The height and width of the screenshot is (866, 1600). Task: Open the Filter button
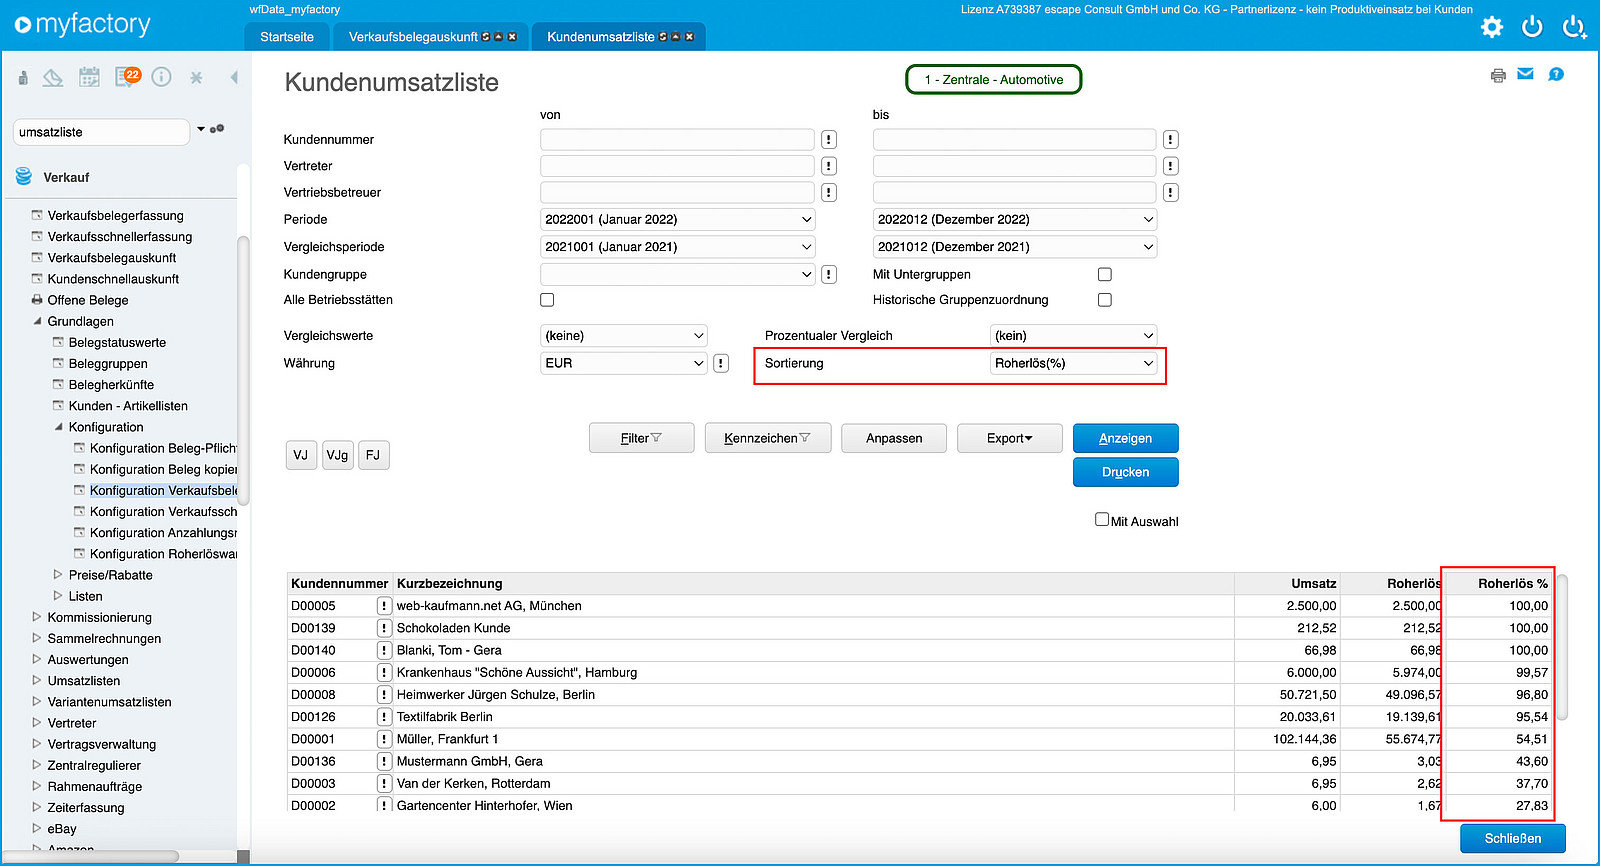[642, 438]
